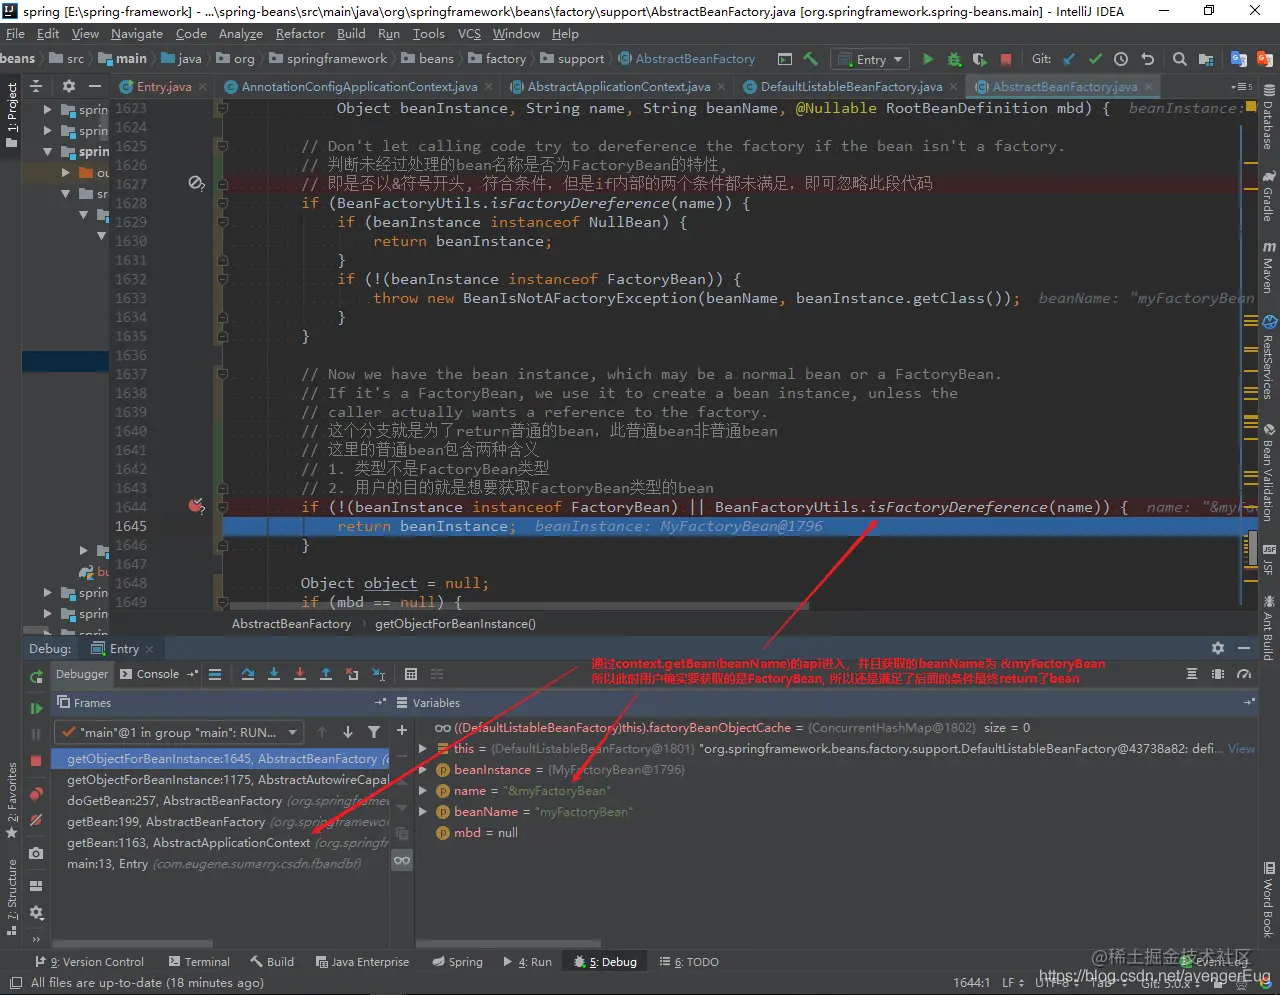The height and width of the screenshot is (995, 1280).
Task: Click the Step Over icon
Action: 248,674
